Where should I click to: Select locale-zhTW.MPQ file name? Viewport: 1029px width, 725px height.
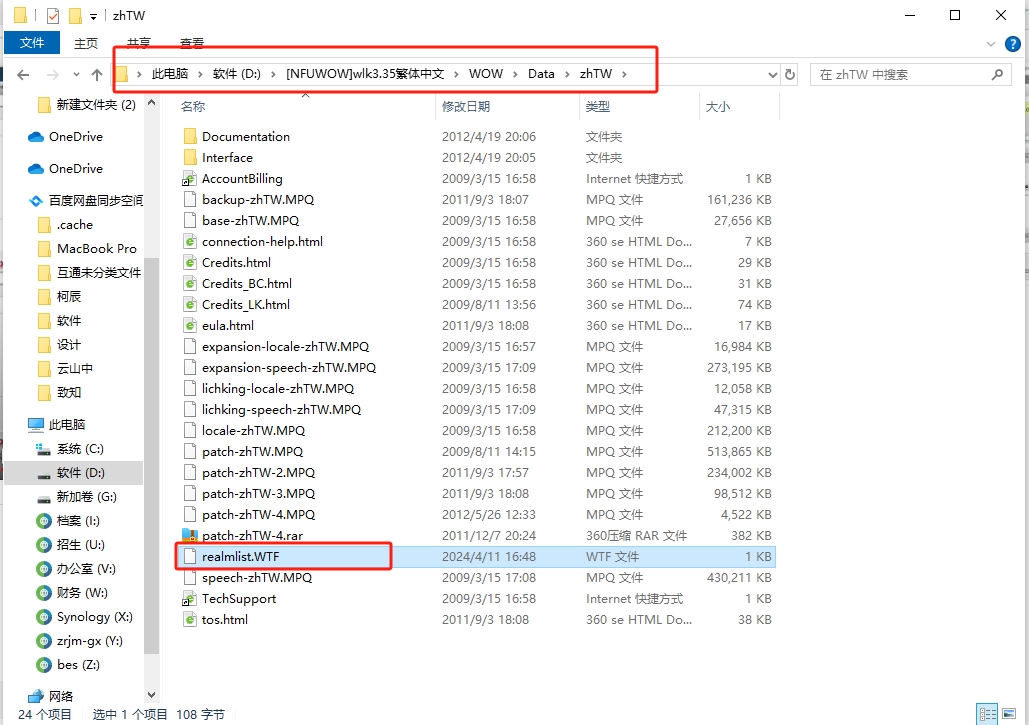(x=253, y=430)
